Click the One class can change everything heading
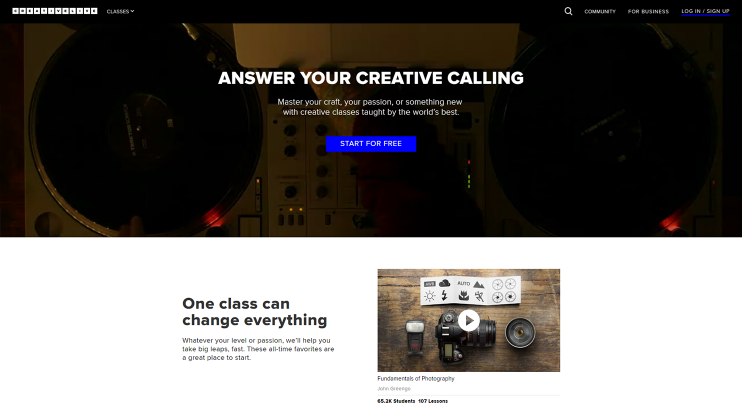Image resolution: width=742 pixels, height=416 pixels. (255, 312)
